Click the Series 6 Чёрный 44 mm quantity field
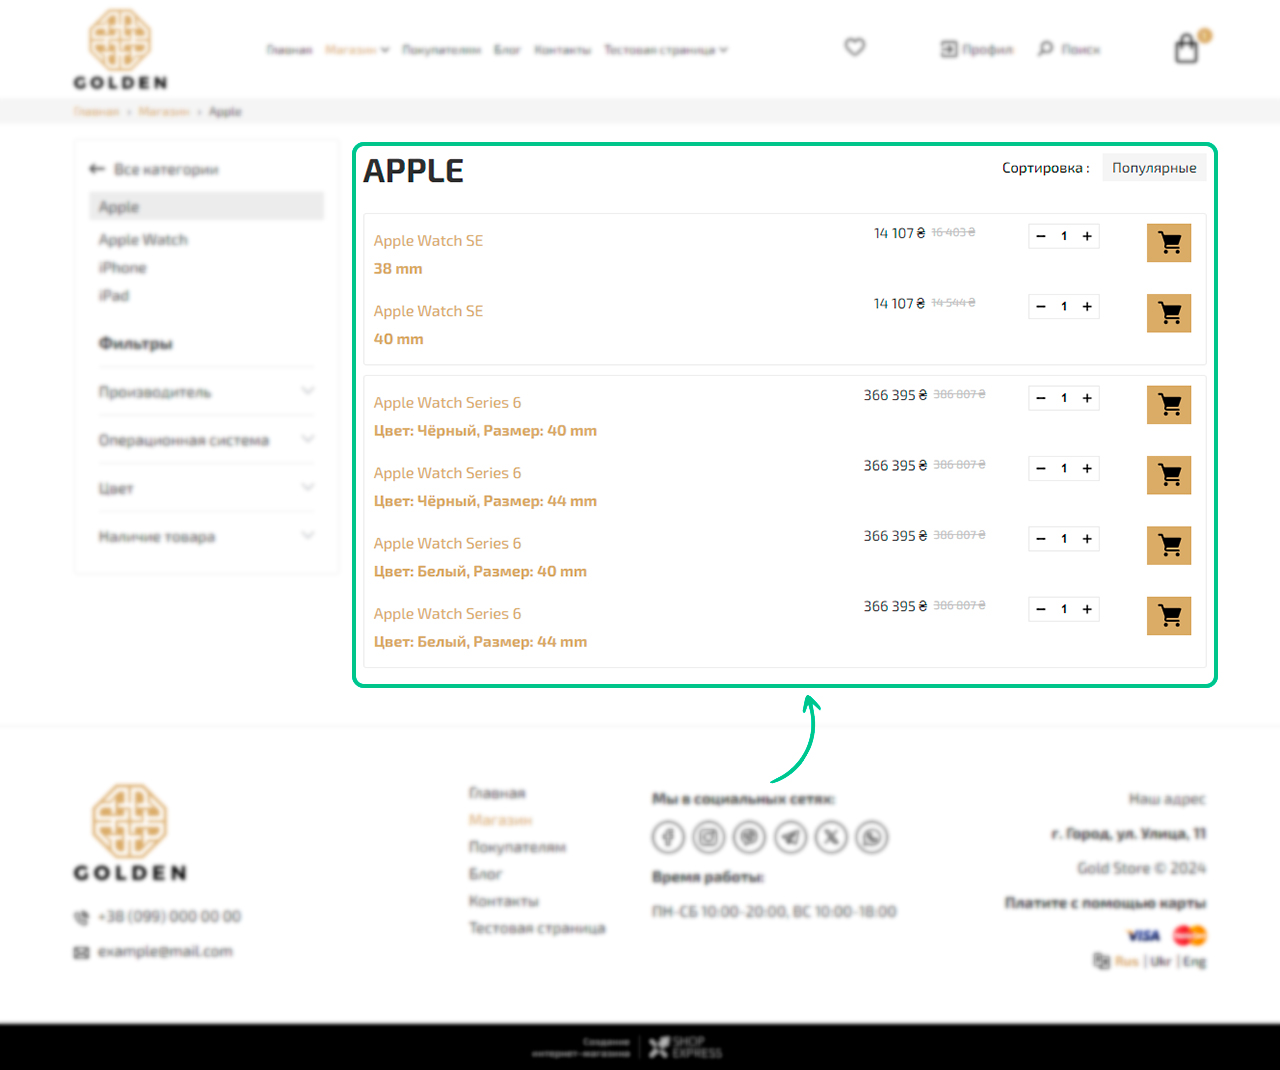This screenshot has width=1280, height=1070. pos(1064,468)
